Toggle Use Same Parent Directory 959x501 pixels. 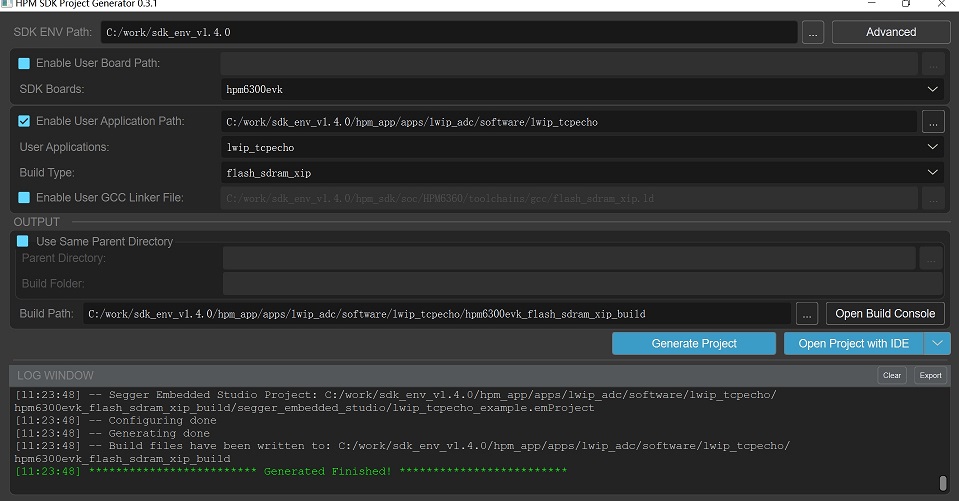point(23,241)
